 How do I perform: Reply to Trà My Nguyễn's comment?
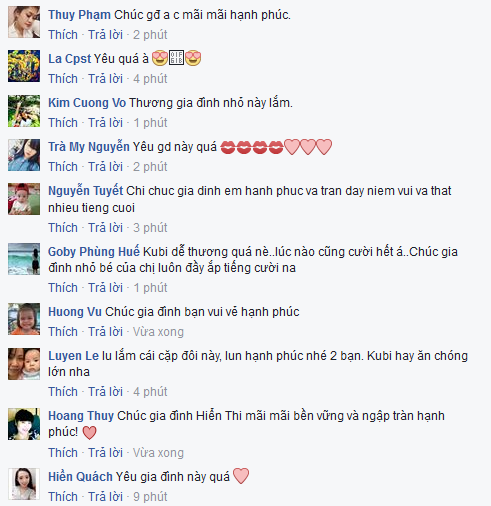(105, 167)
